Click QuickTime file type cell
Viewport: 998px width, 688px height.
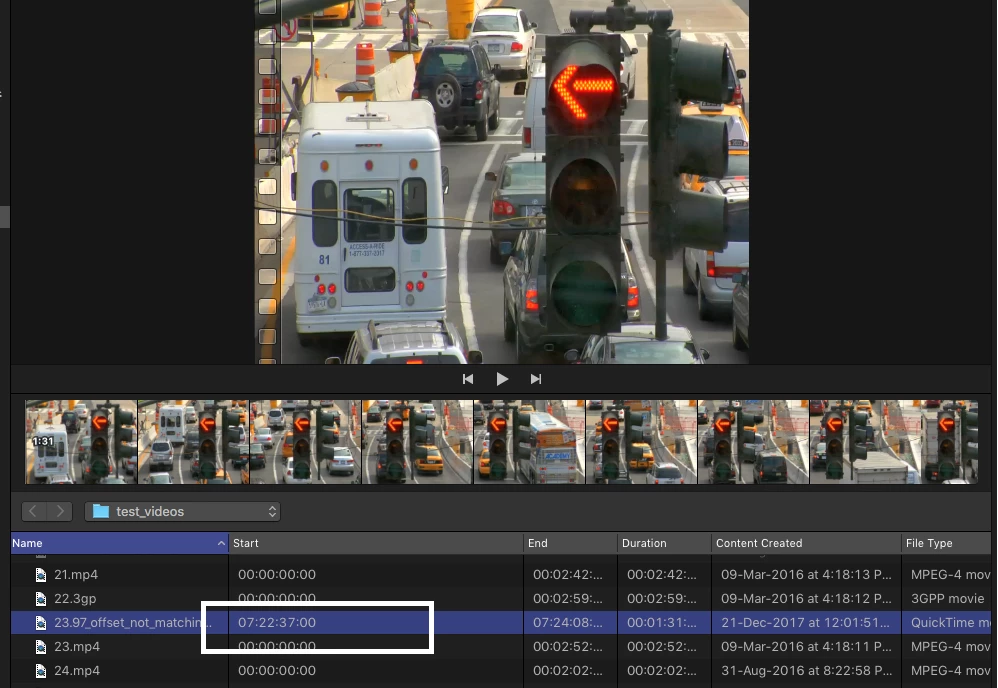[x=950, y=622]
